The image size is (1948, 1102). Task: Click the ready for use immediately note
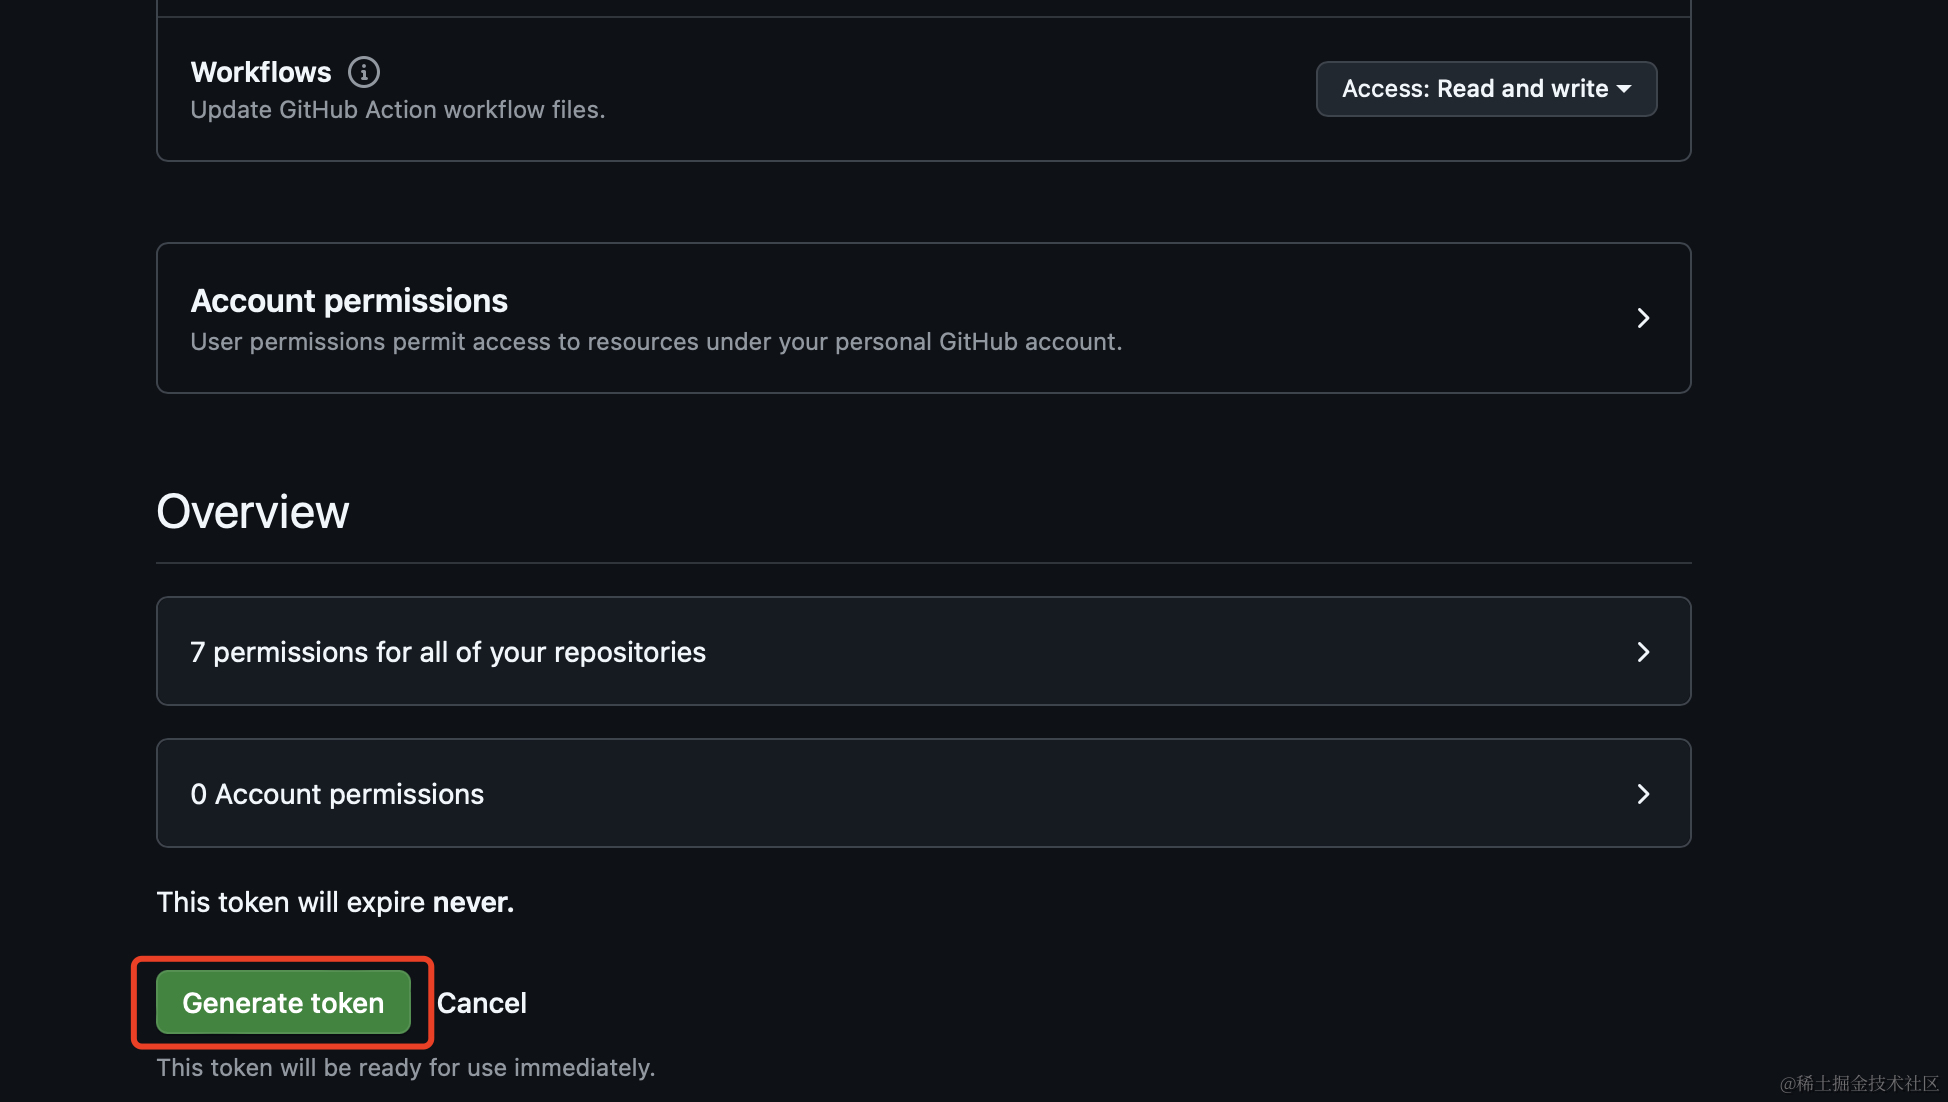pos(406,1068)
